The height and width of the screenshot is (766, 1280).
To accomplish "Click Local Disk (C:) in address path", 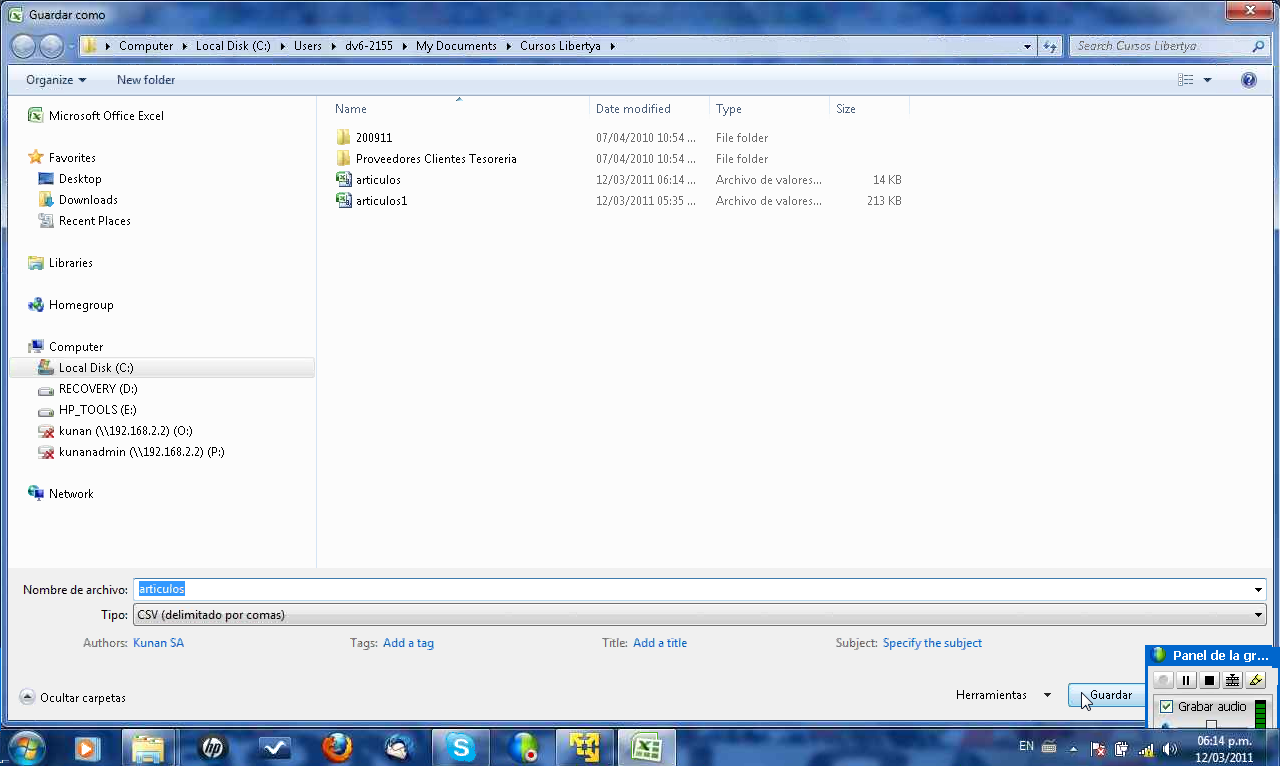I will tap(233, 46).
